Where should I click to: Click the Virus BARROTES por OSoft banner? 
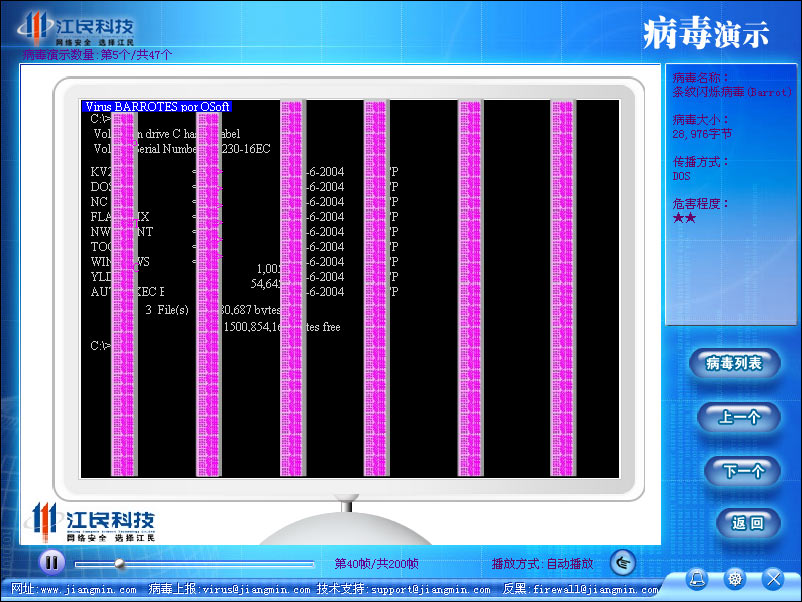click(x=157, y=106)
